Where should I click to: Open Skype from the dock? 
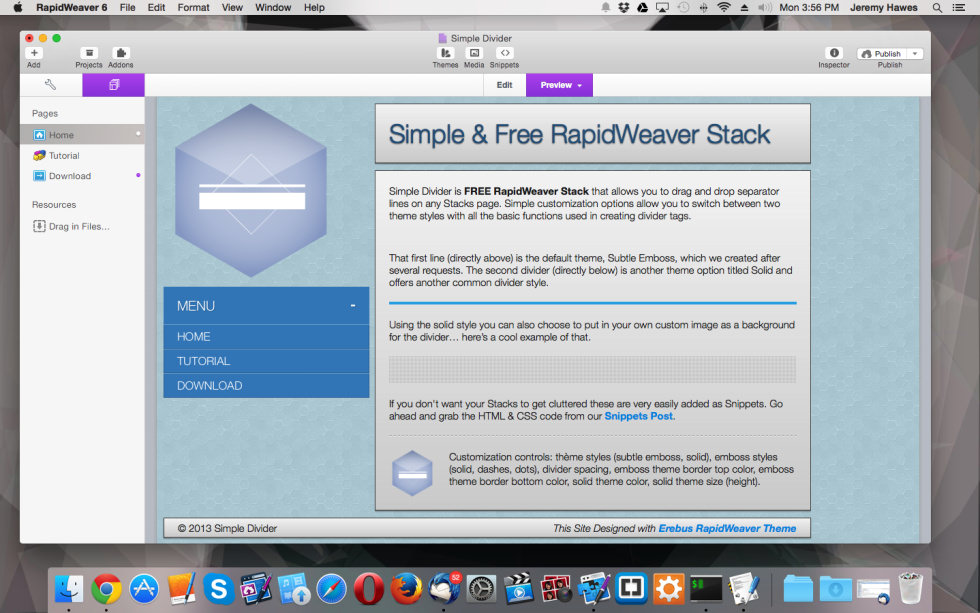point(219,589)
